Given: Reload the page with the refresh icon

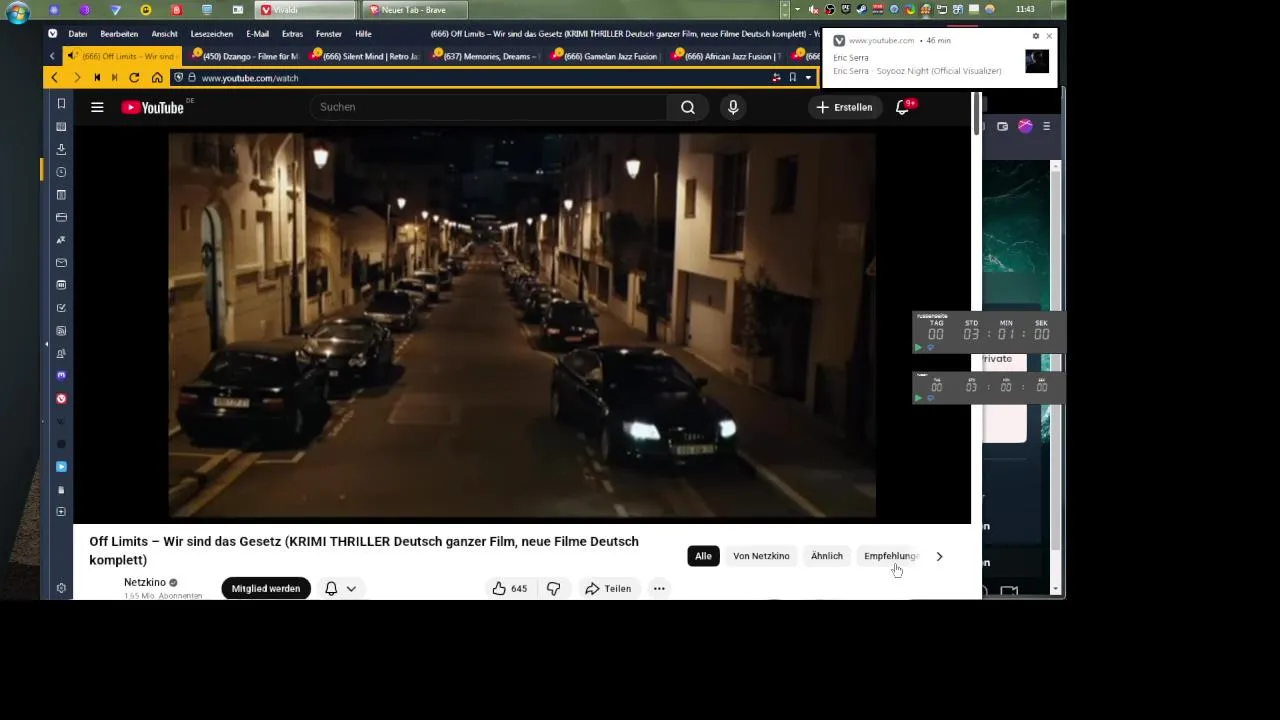Looking at the screenshot, I should tap(134, 77).
